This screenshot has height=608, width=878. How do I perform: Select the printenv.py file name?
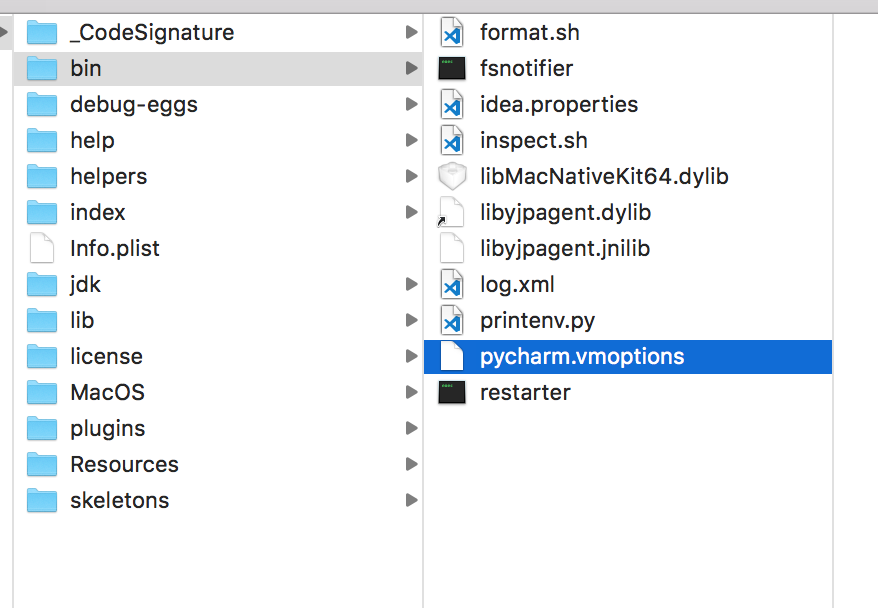538,321
